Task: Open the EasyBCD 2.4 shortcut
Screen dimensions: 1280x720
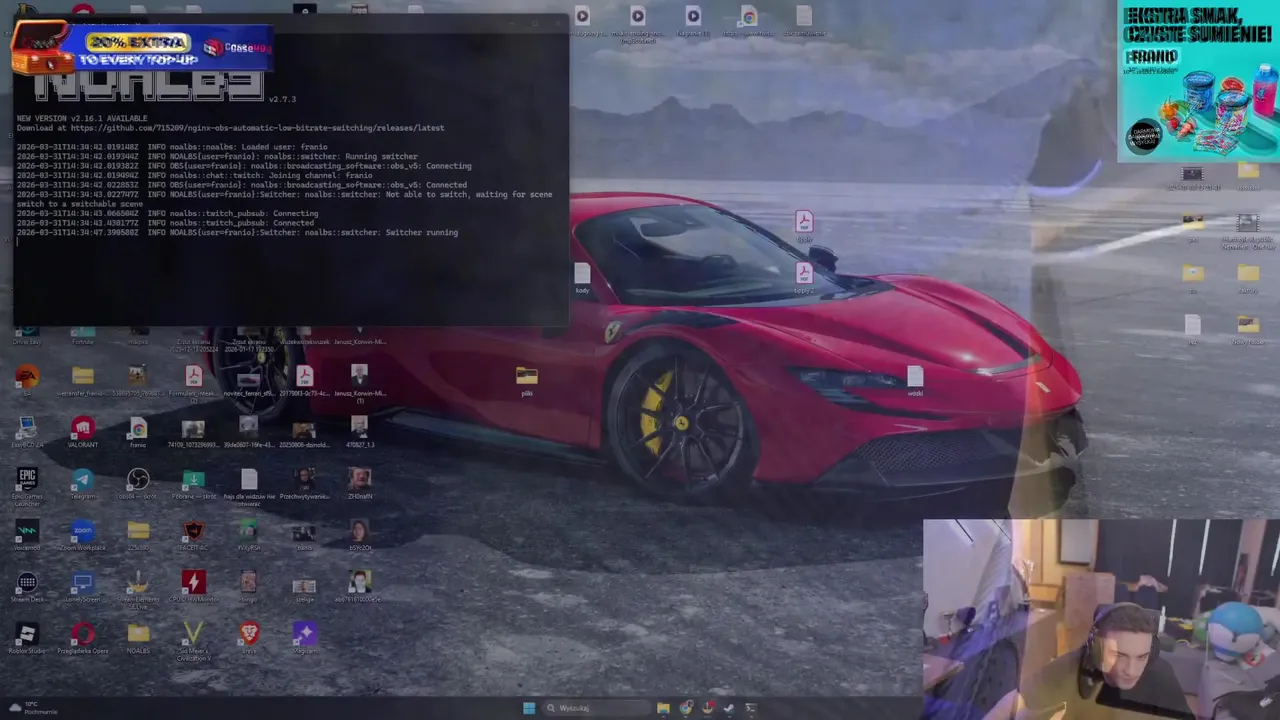Action: click(x=27, y=432)
